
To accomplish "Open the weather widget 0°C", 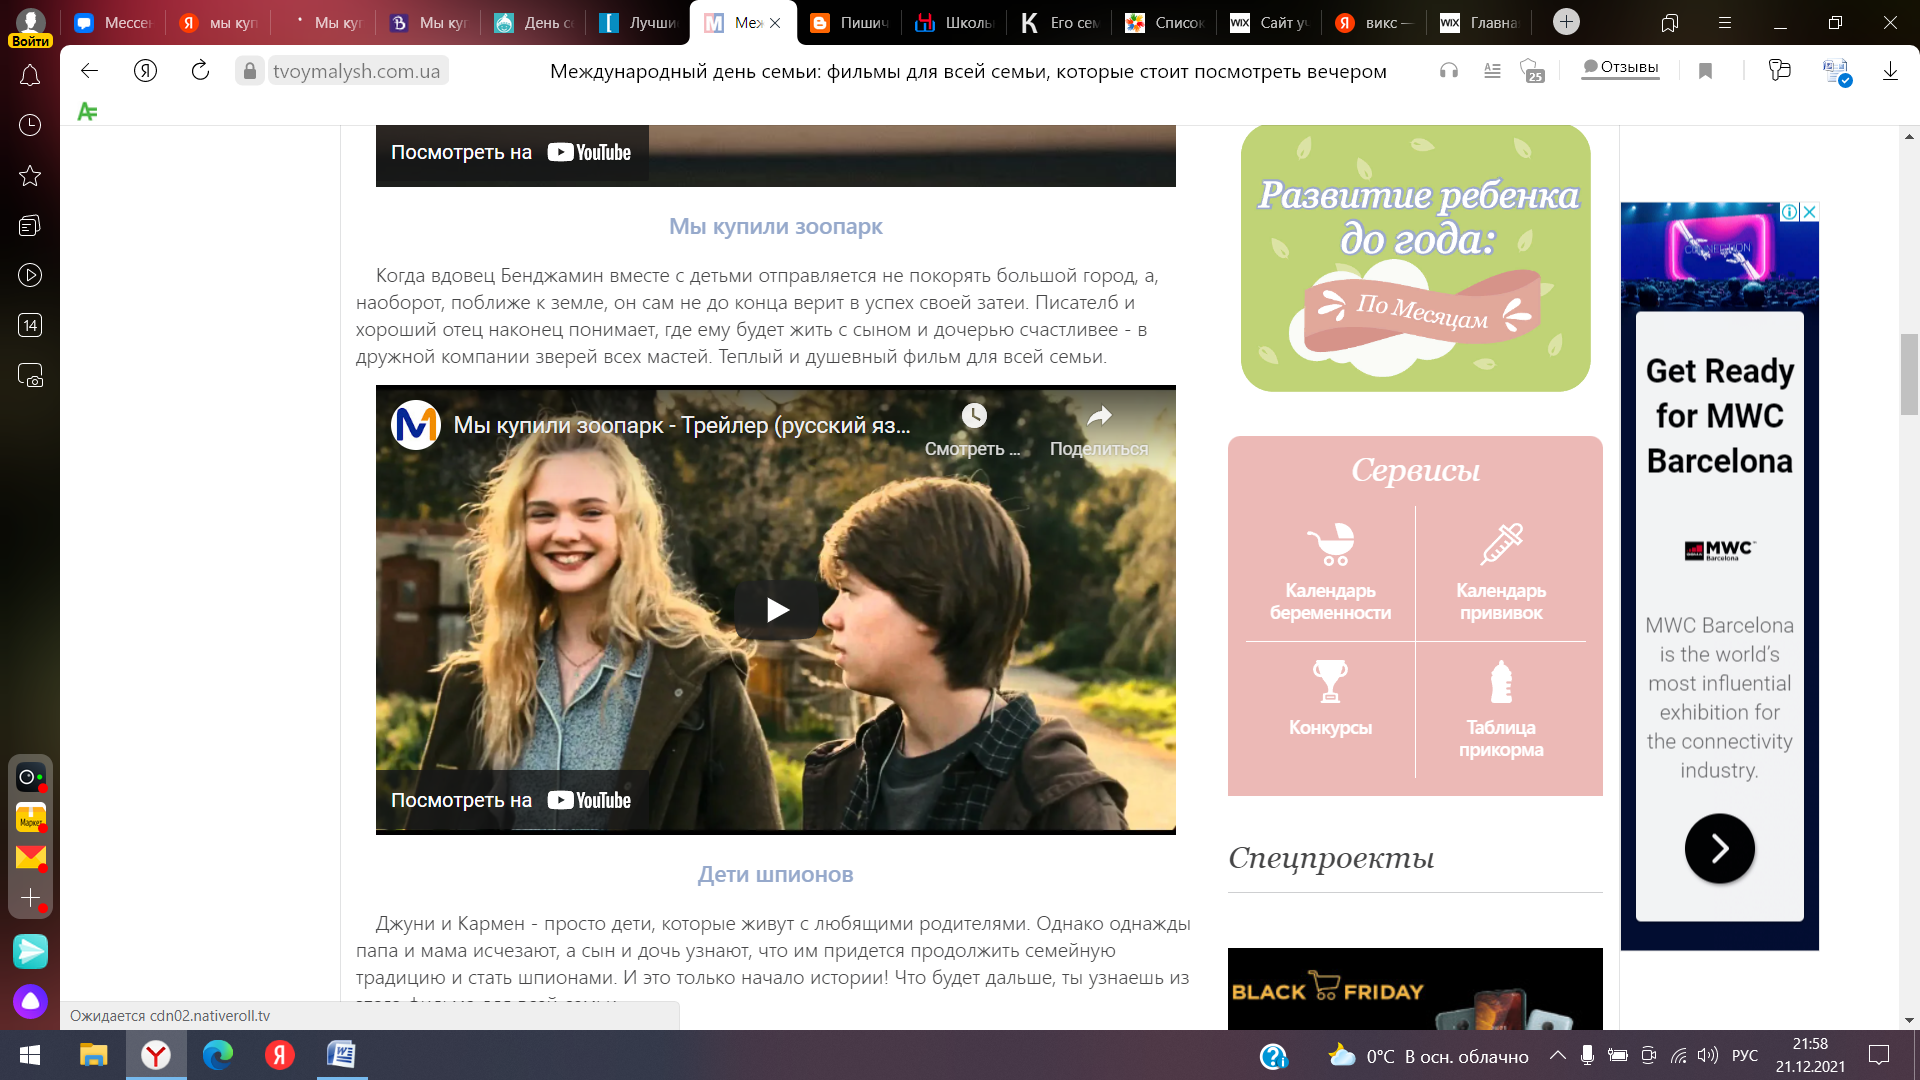I will [x=1428, y=1056].
